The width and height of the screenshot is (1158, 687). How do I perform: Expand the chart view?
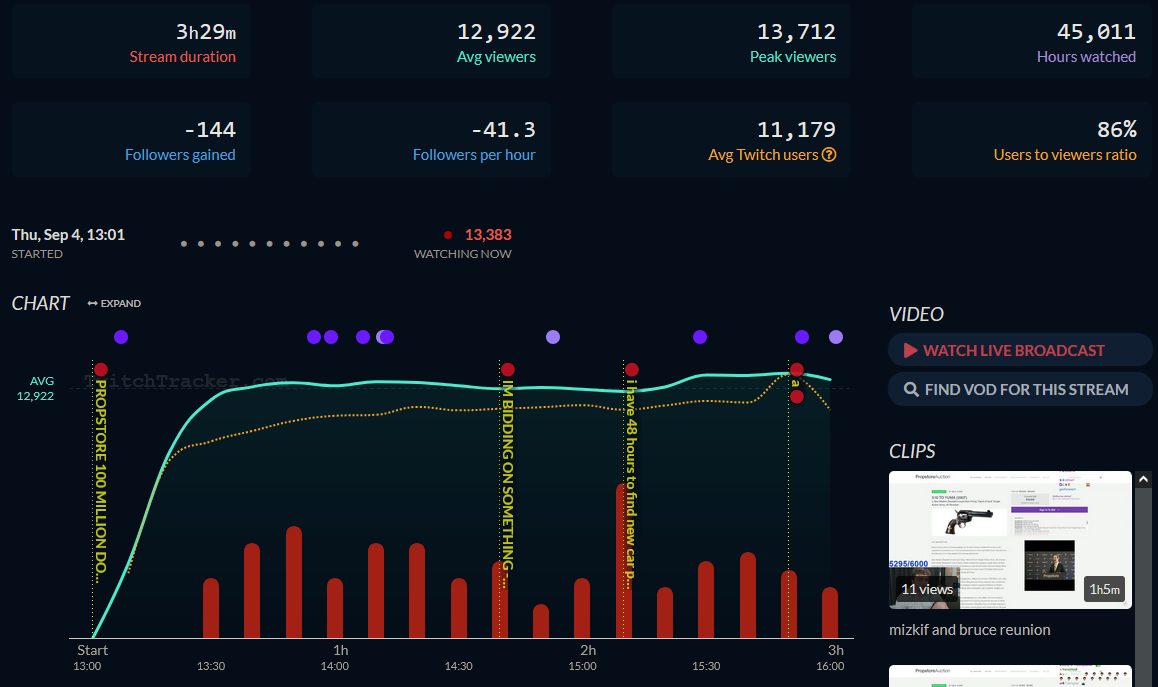click(114, 304)
